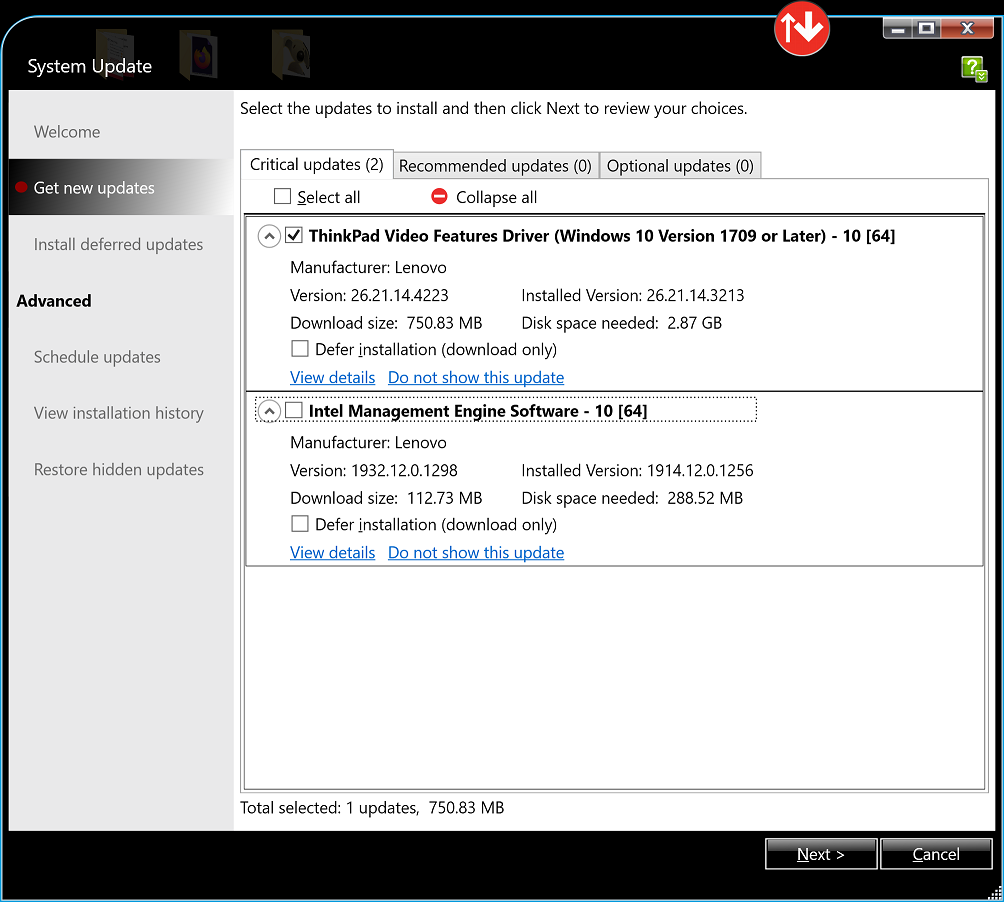This screenshot has width=1004, height=902.
Task: Check Intel Management Engine Software update
Action: [294, 410]
